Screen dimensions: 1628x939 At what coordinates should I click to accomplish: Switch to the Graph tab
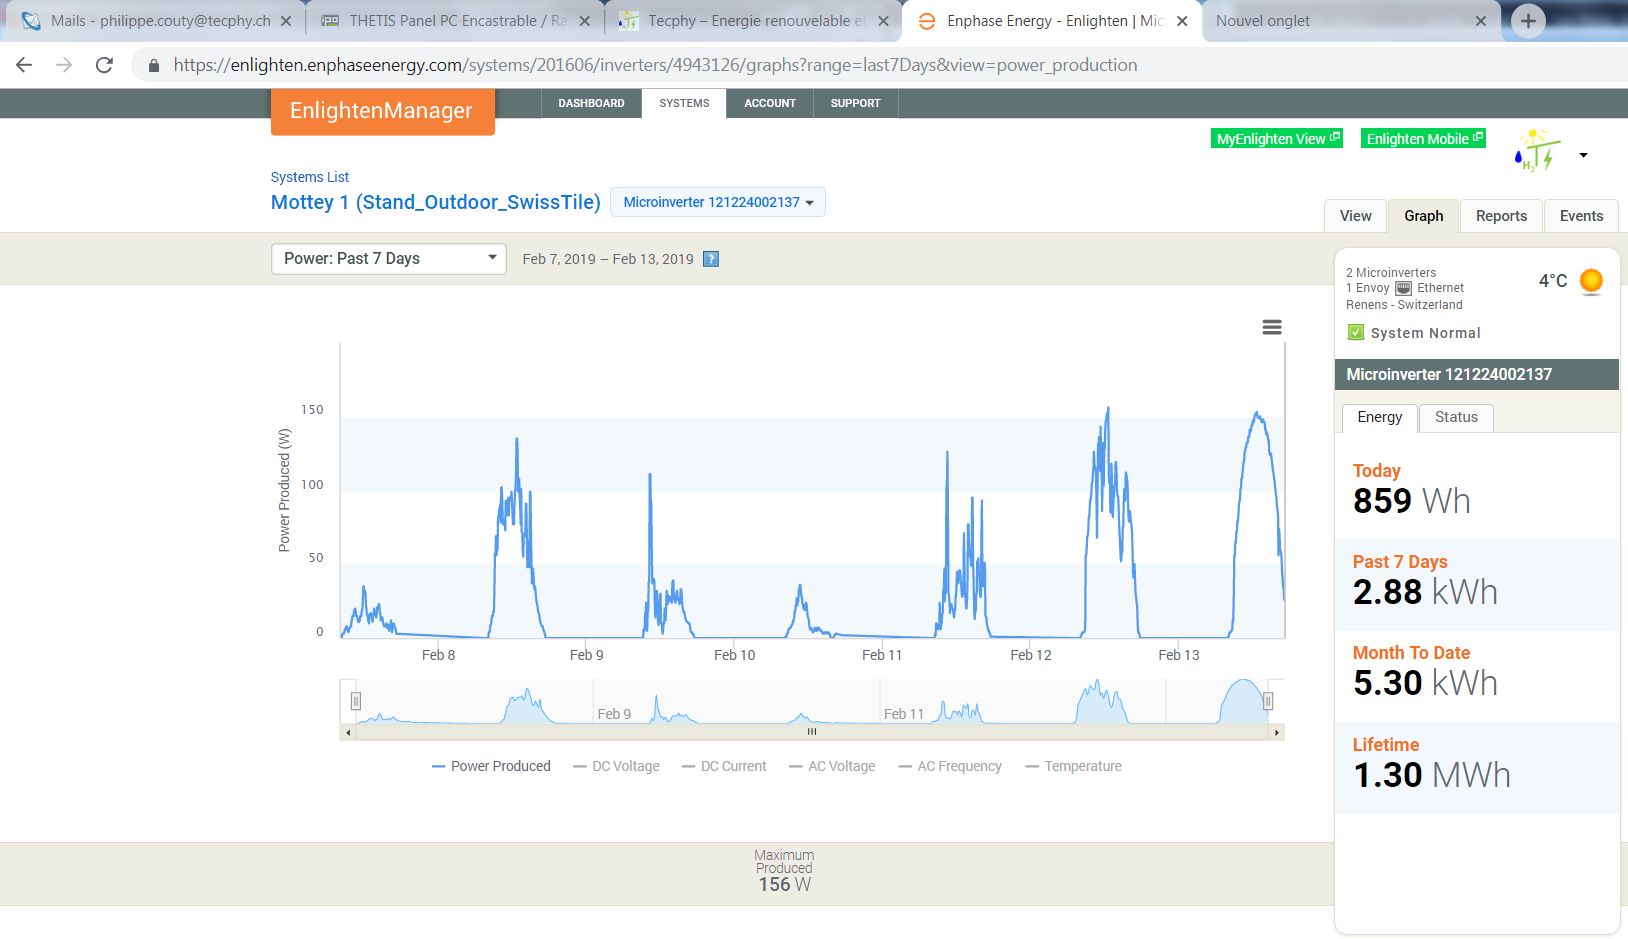click(1423, 216)
